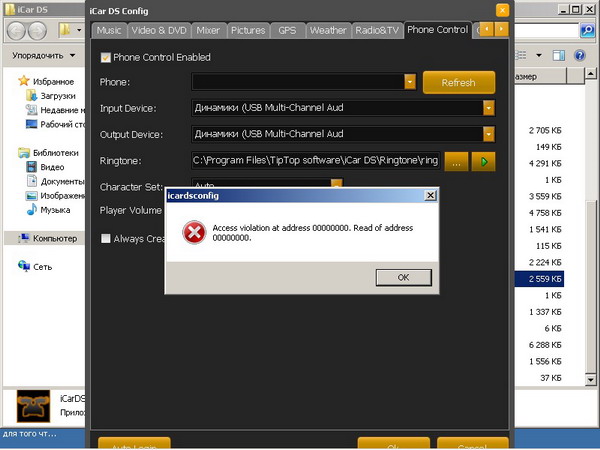The width and height of the screenshot is (600, 450).
Task: Click the Refresh button
Action: coord(459,82)
